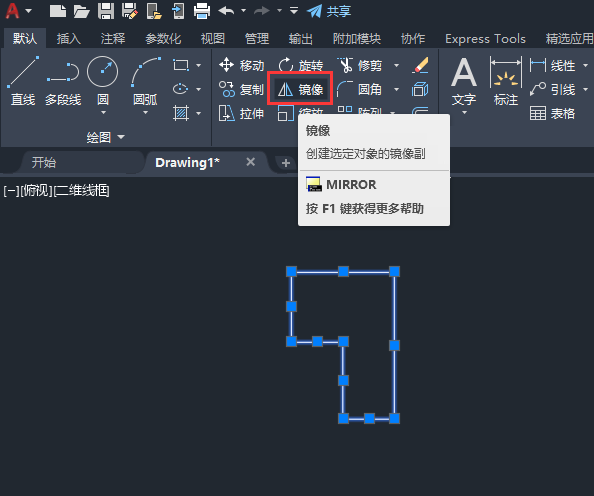Open the 圆角 fillet dropdown arrow
The image size is (594, 496).
tap(396, 89)
